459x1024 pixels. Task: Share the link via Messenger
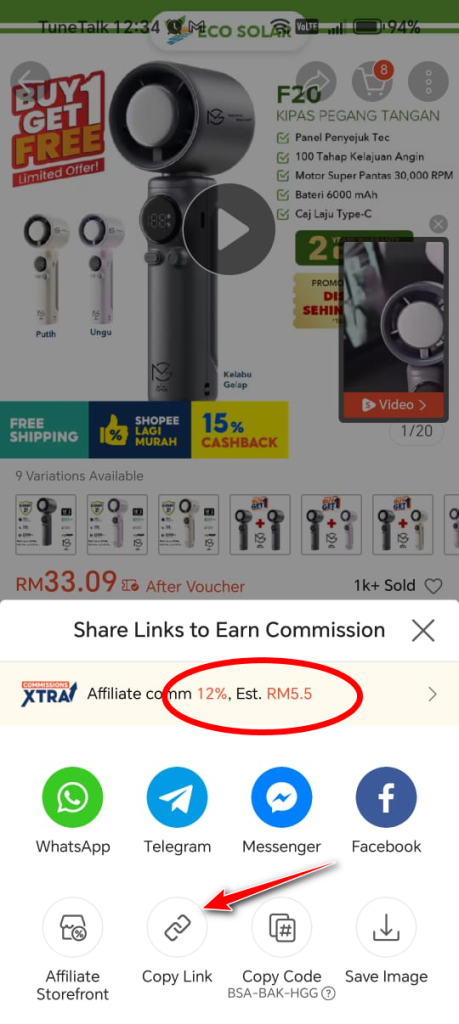pyautogui.click(x=281, y=797)
